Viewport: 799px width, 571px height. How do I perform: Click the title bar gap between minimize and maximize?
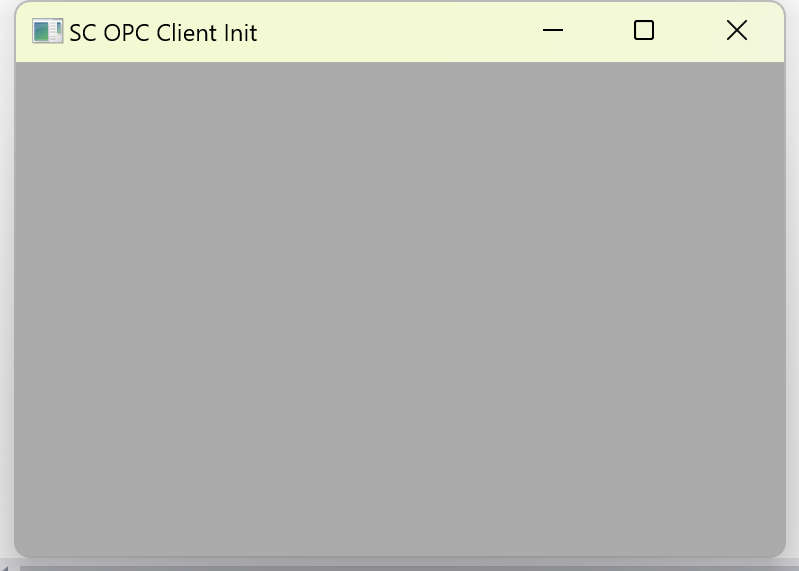point(598,31)
